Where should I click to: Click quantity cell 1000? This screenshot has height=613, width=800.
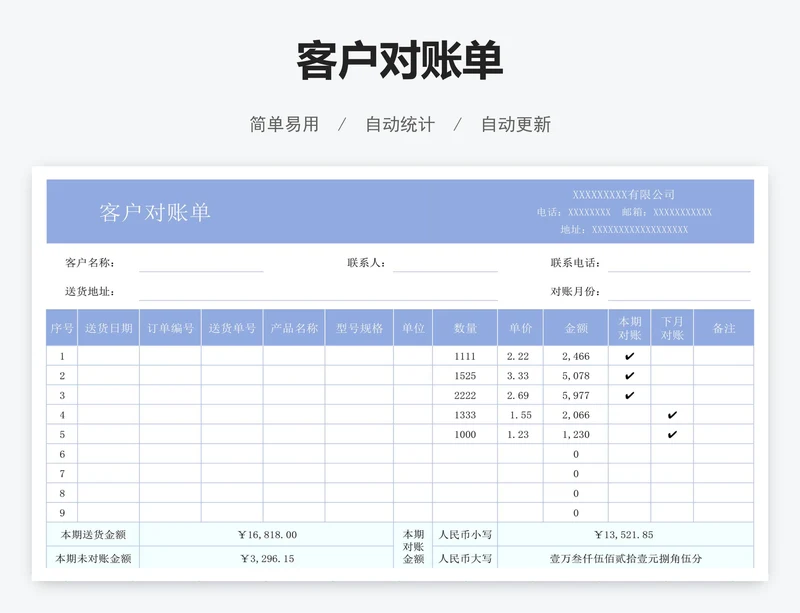point(465,434)
